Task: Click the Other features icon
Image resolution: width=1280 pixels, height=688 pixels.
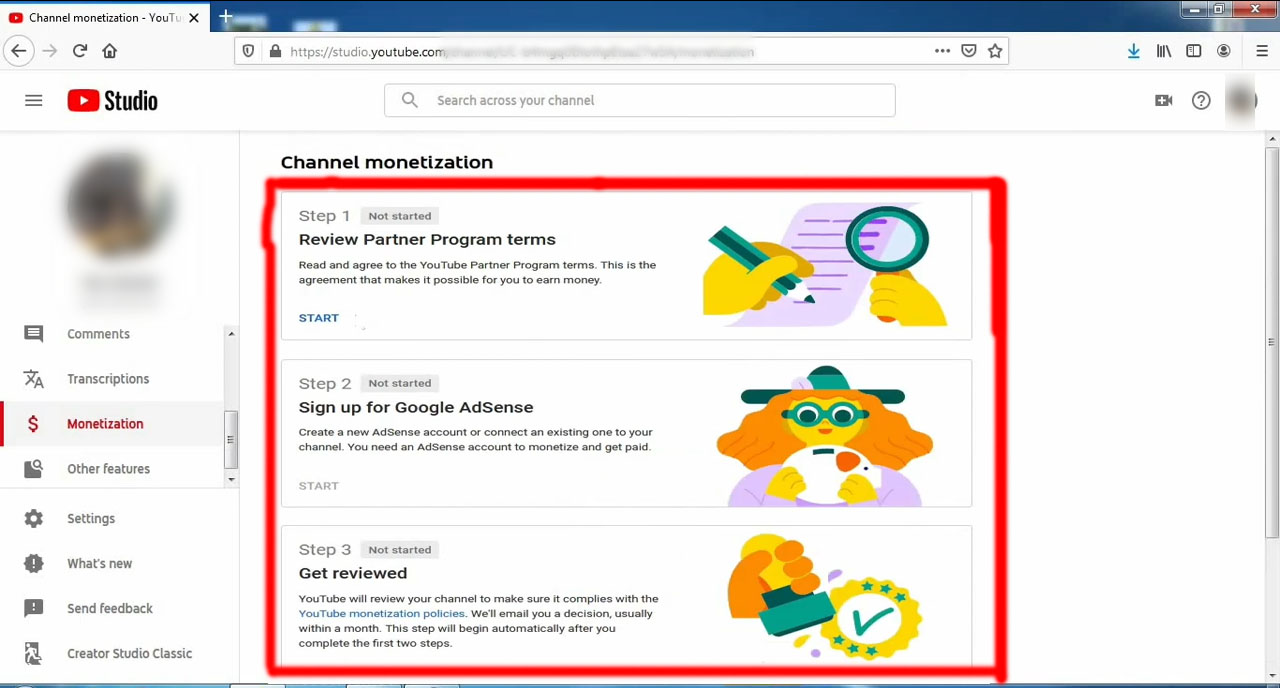Action: (33, 469)
